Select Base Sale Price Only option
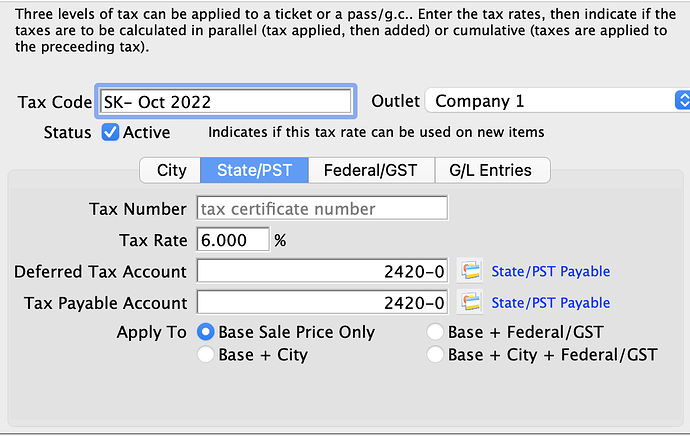The height and width of the screenshot is (436, 690). tap(206, 332)
